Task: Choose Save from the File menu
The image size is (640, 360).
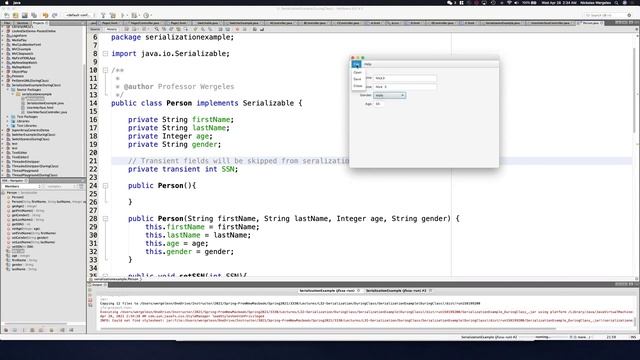Action: coord(358,79)
